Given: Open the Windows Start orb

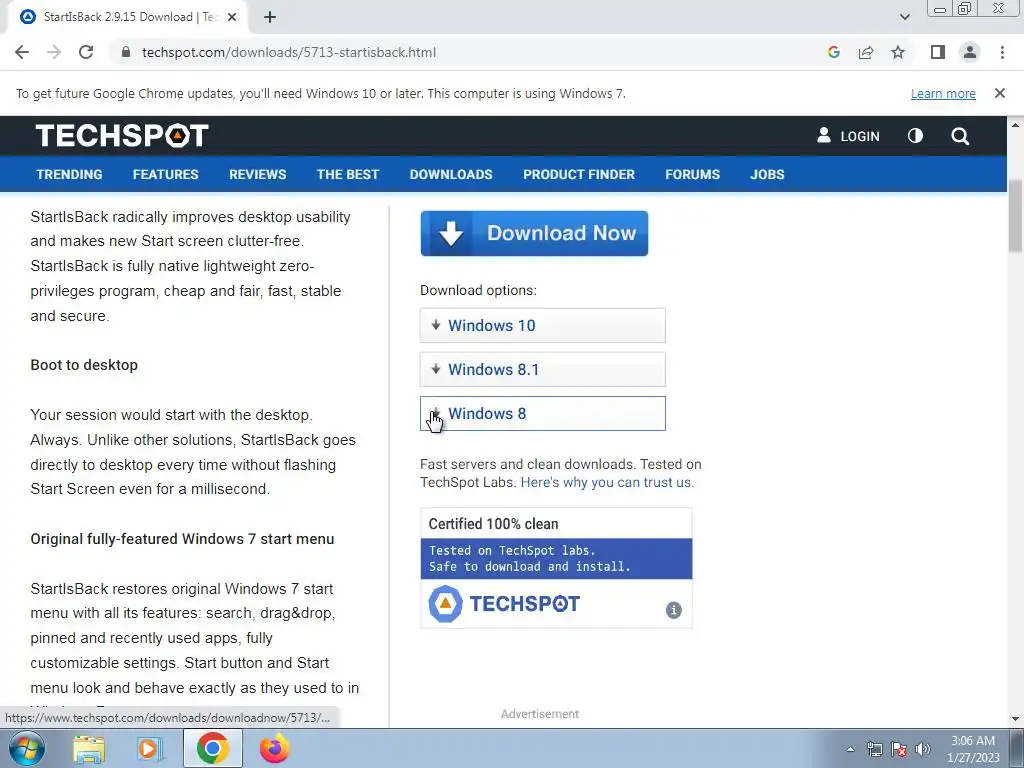Looking at the screenshot, I should coord(26,749).
